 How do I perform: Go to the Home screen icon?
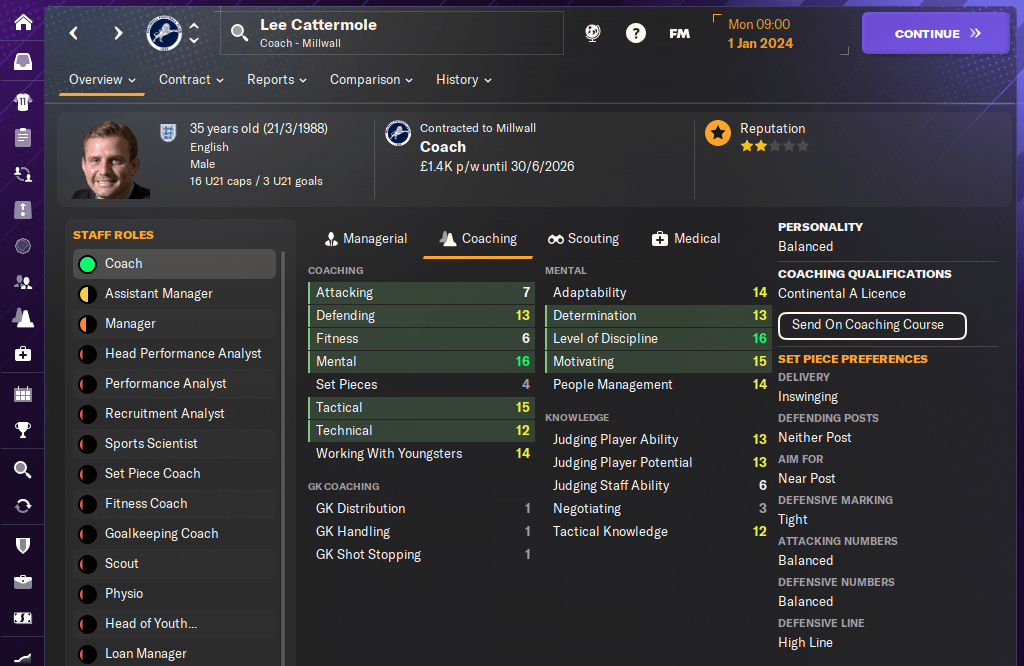pos(23,23)
